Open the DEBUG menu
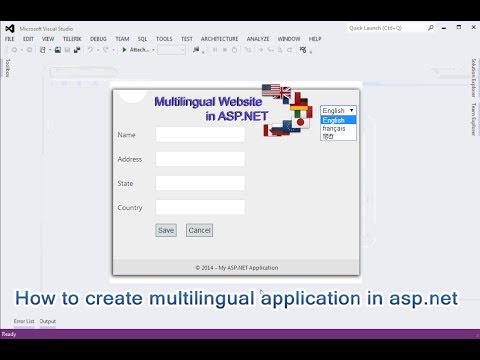Screen dimensions: 480x360 pyautogui.click(x=98, y=39)
